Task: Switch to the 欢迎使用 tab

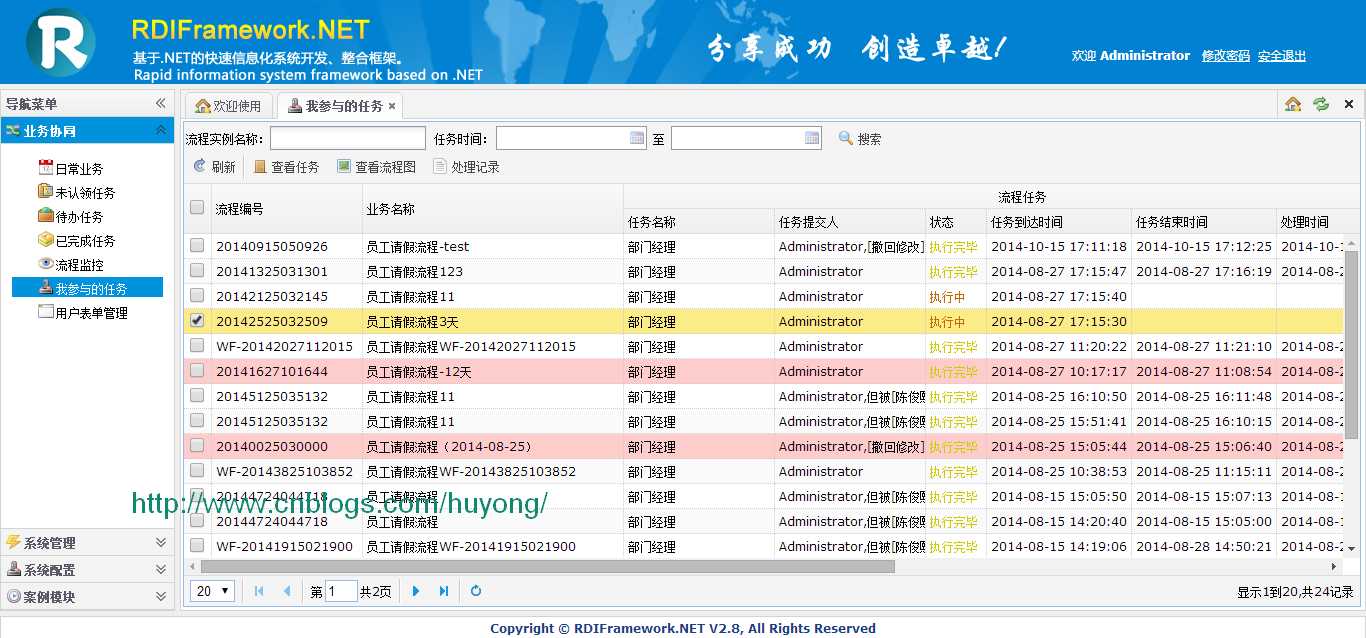Action: (229, 105)
